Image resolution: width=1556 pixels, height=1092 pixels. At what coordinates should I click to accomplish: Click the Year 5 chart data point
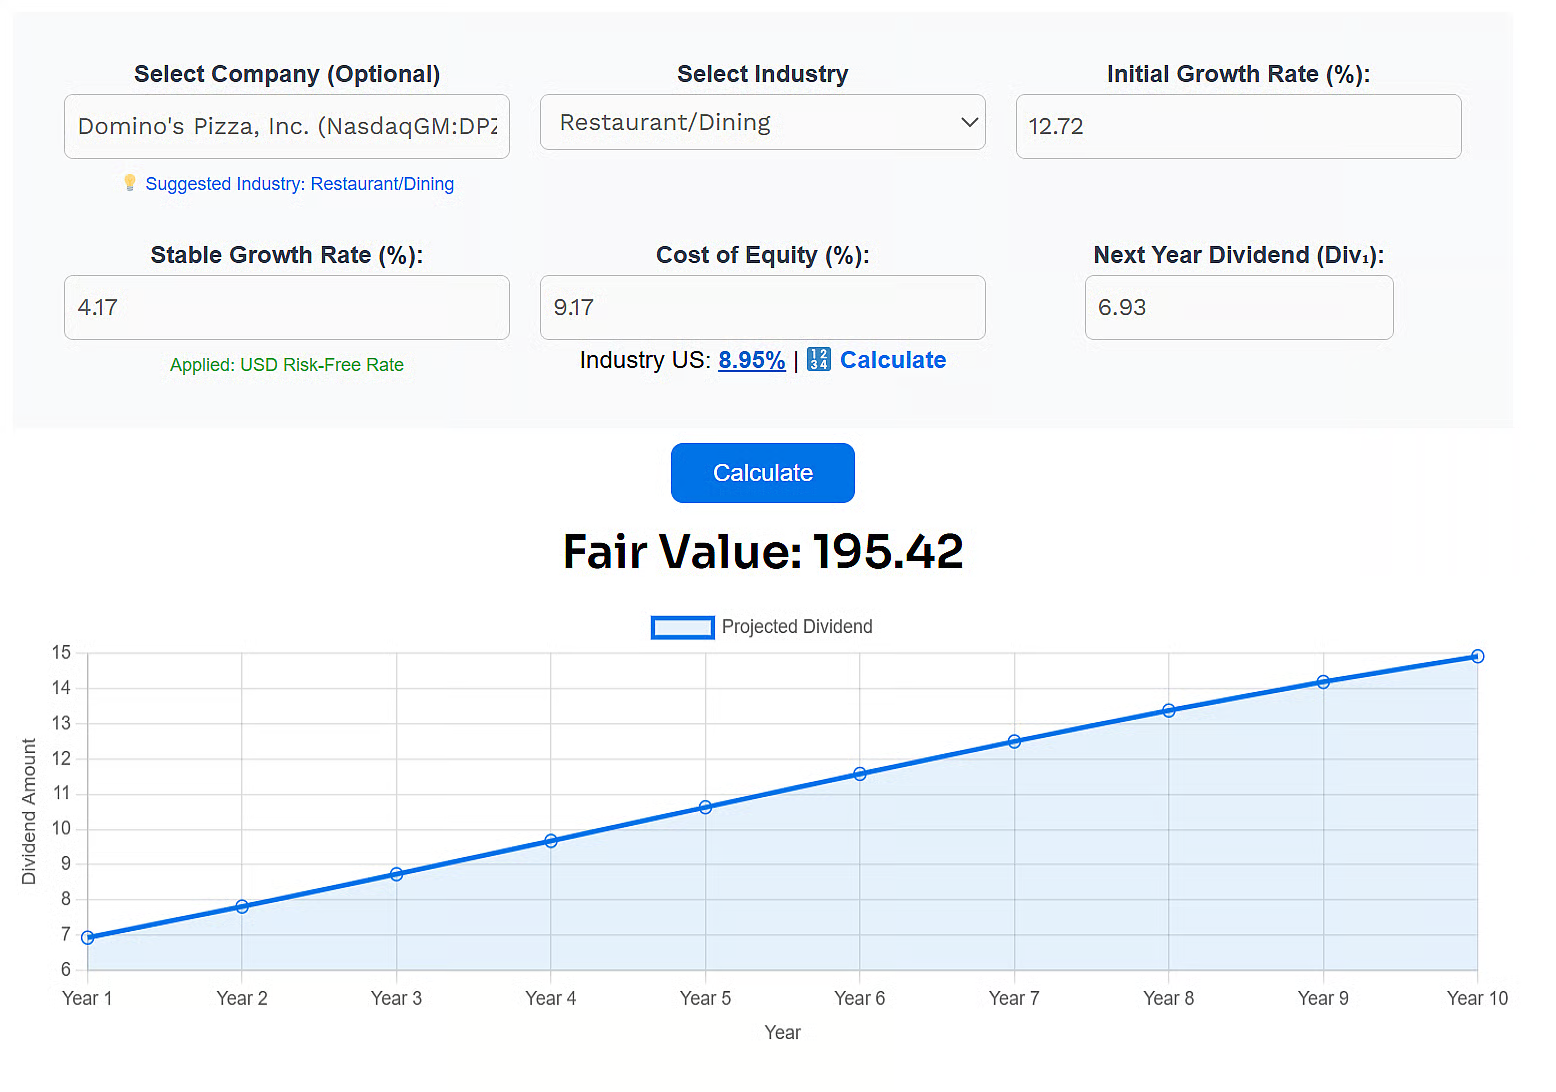(705, 807)
